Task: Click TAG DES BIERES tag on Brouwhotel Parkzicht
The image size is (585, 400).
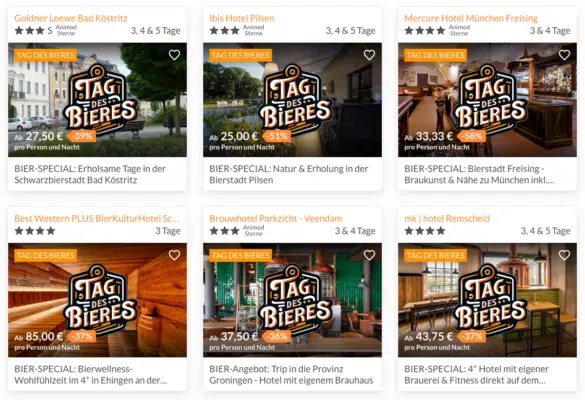Action: point(241,256)
